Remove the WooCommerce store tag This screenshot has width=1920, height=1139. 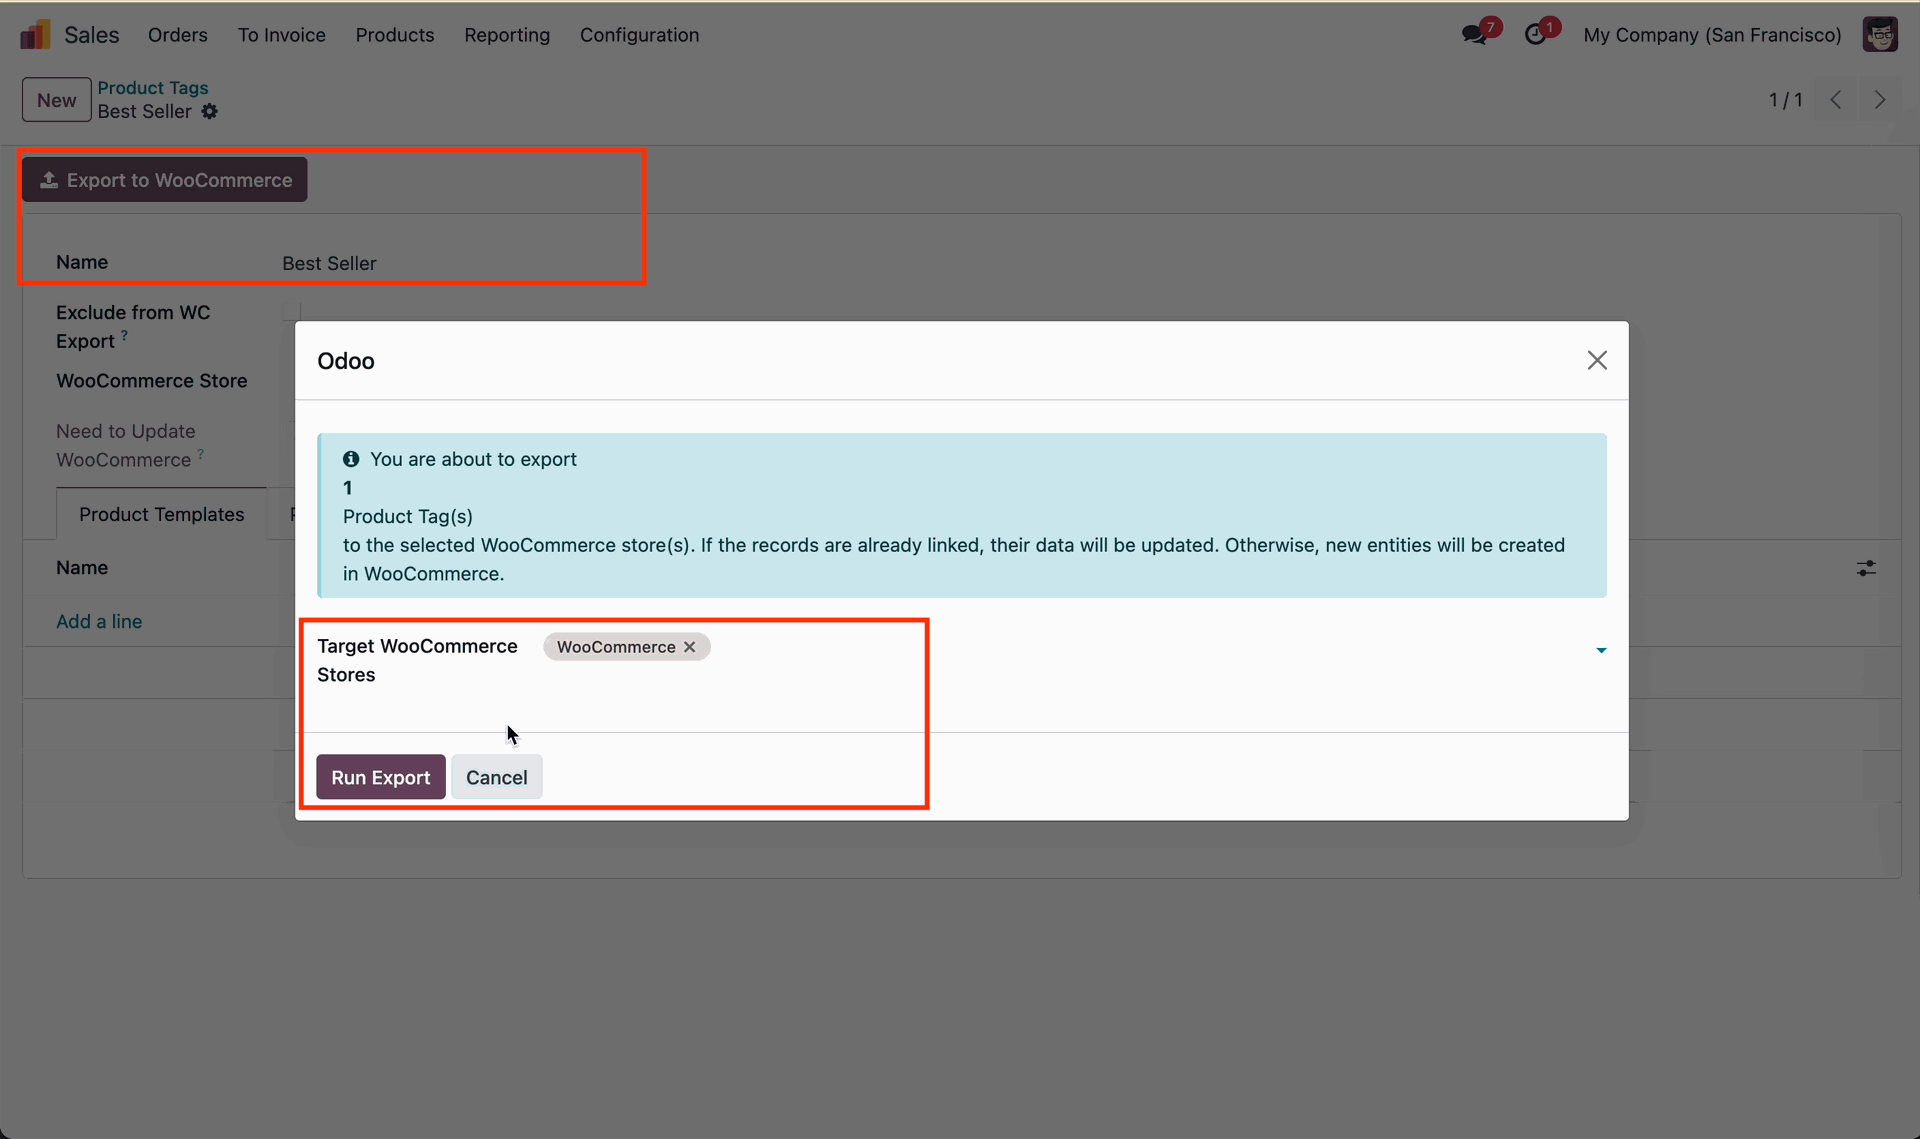pyautogui.click(x=690, y=647)
